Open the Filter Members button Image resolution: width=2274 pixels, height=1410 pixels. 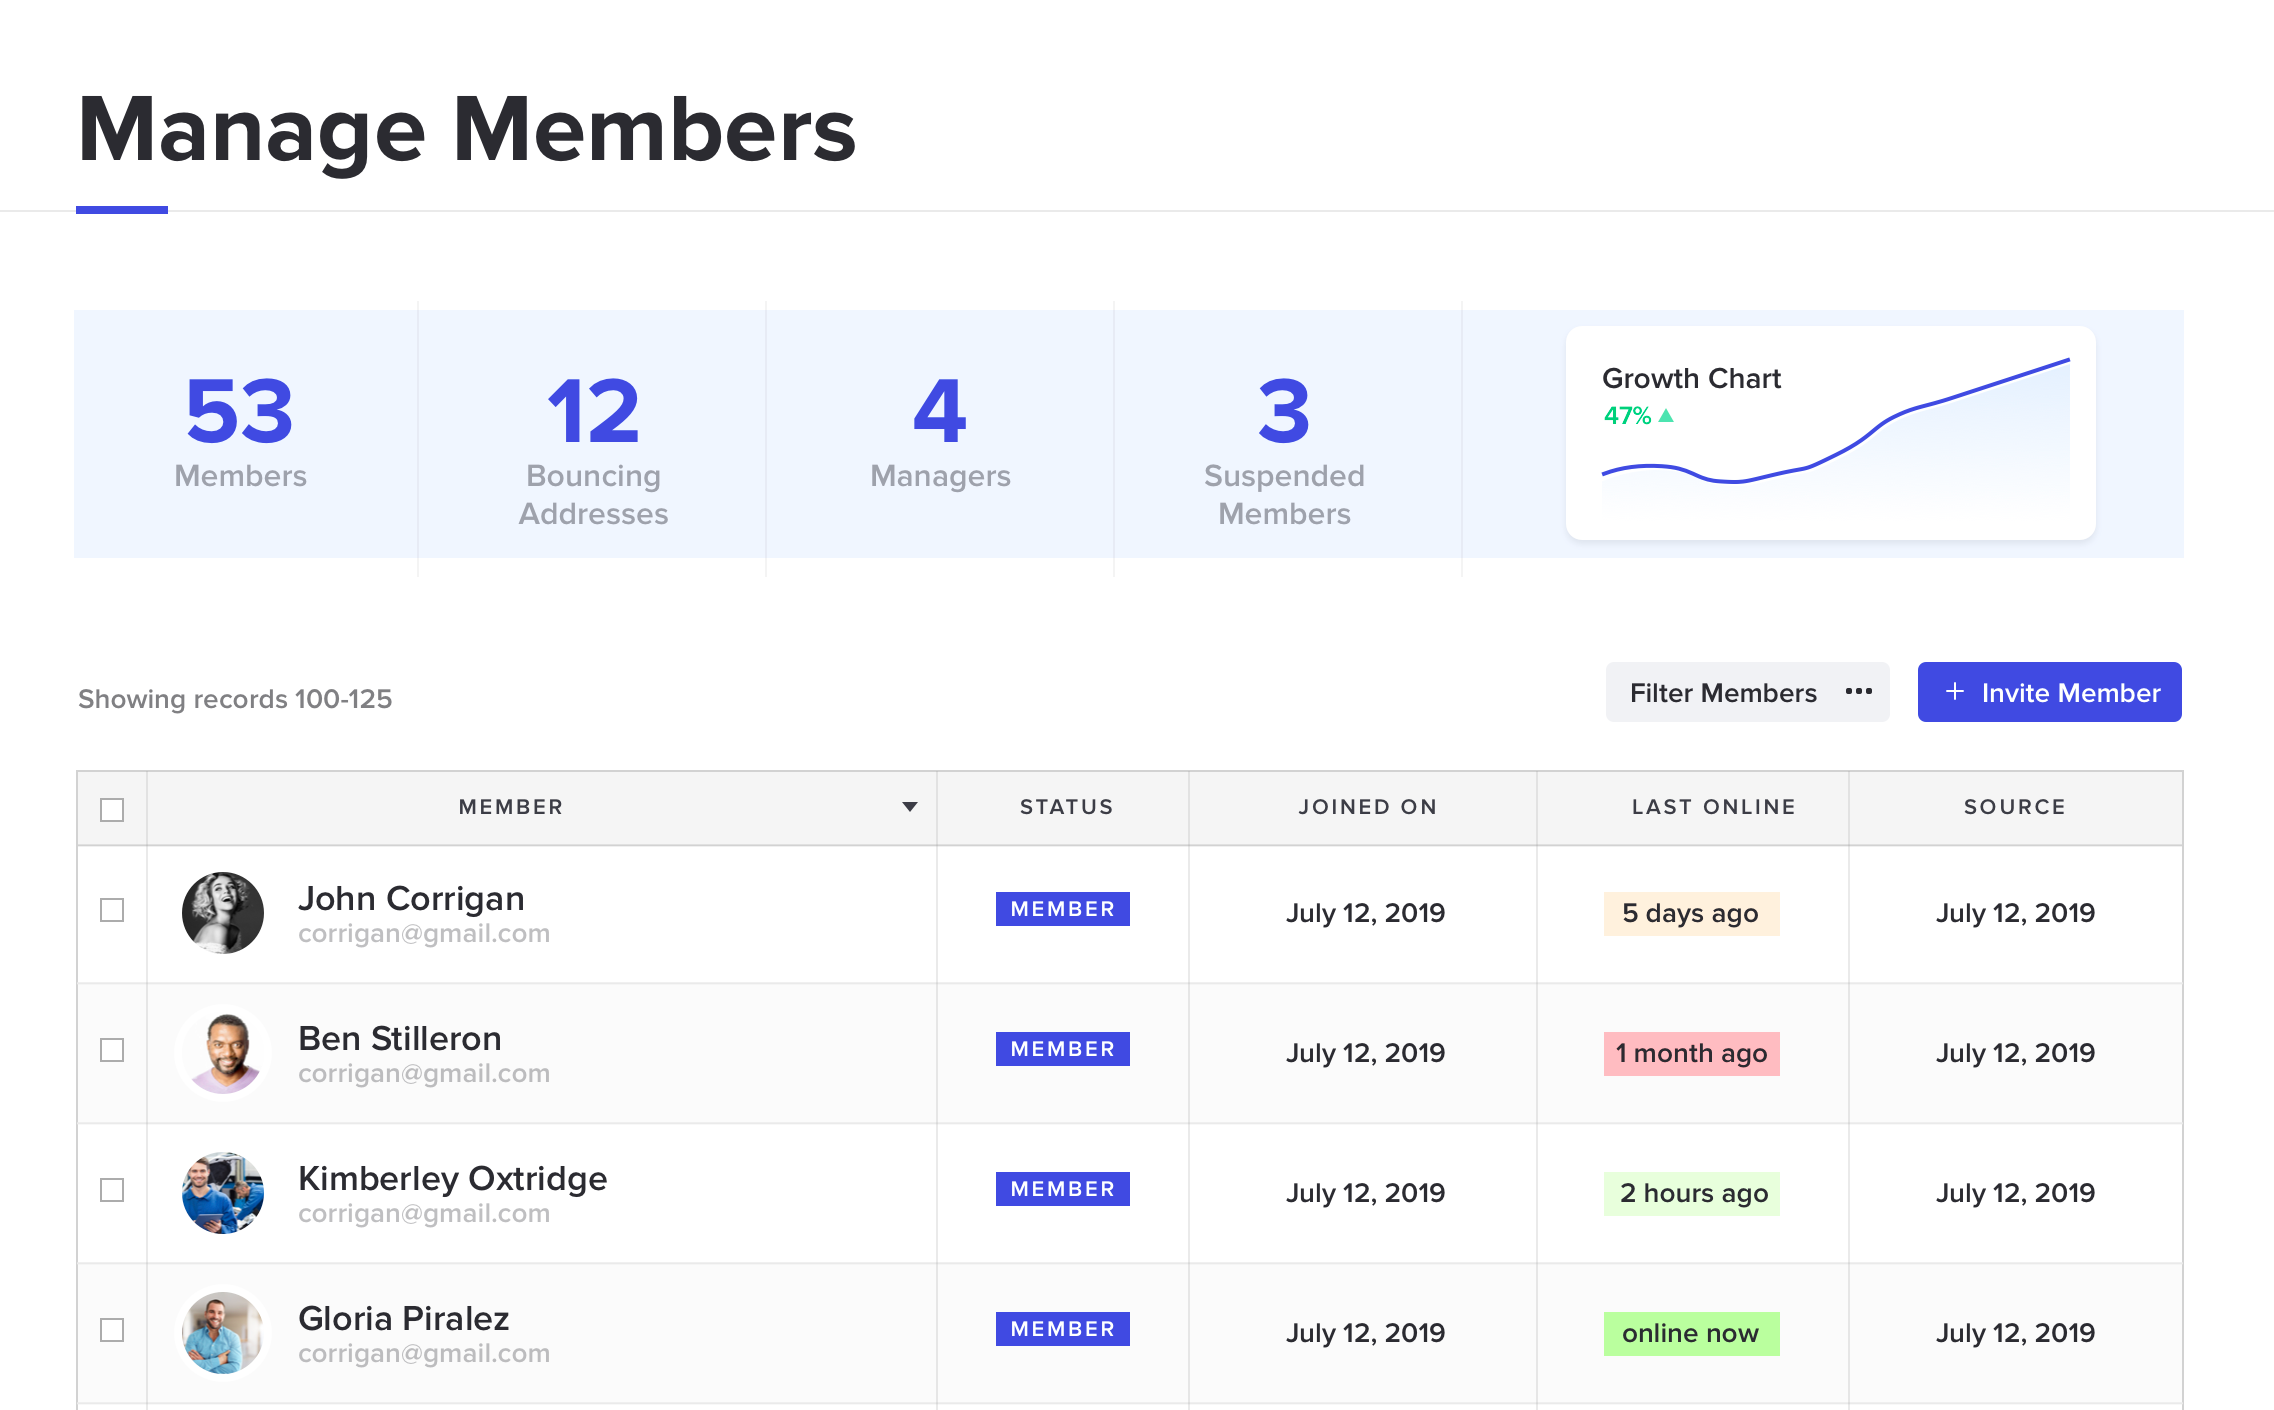pos(1747,692)
